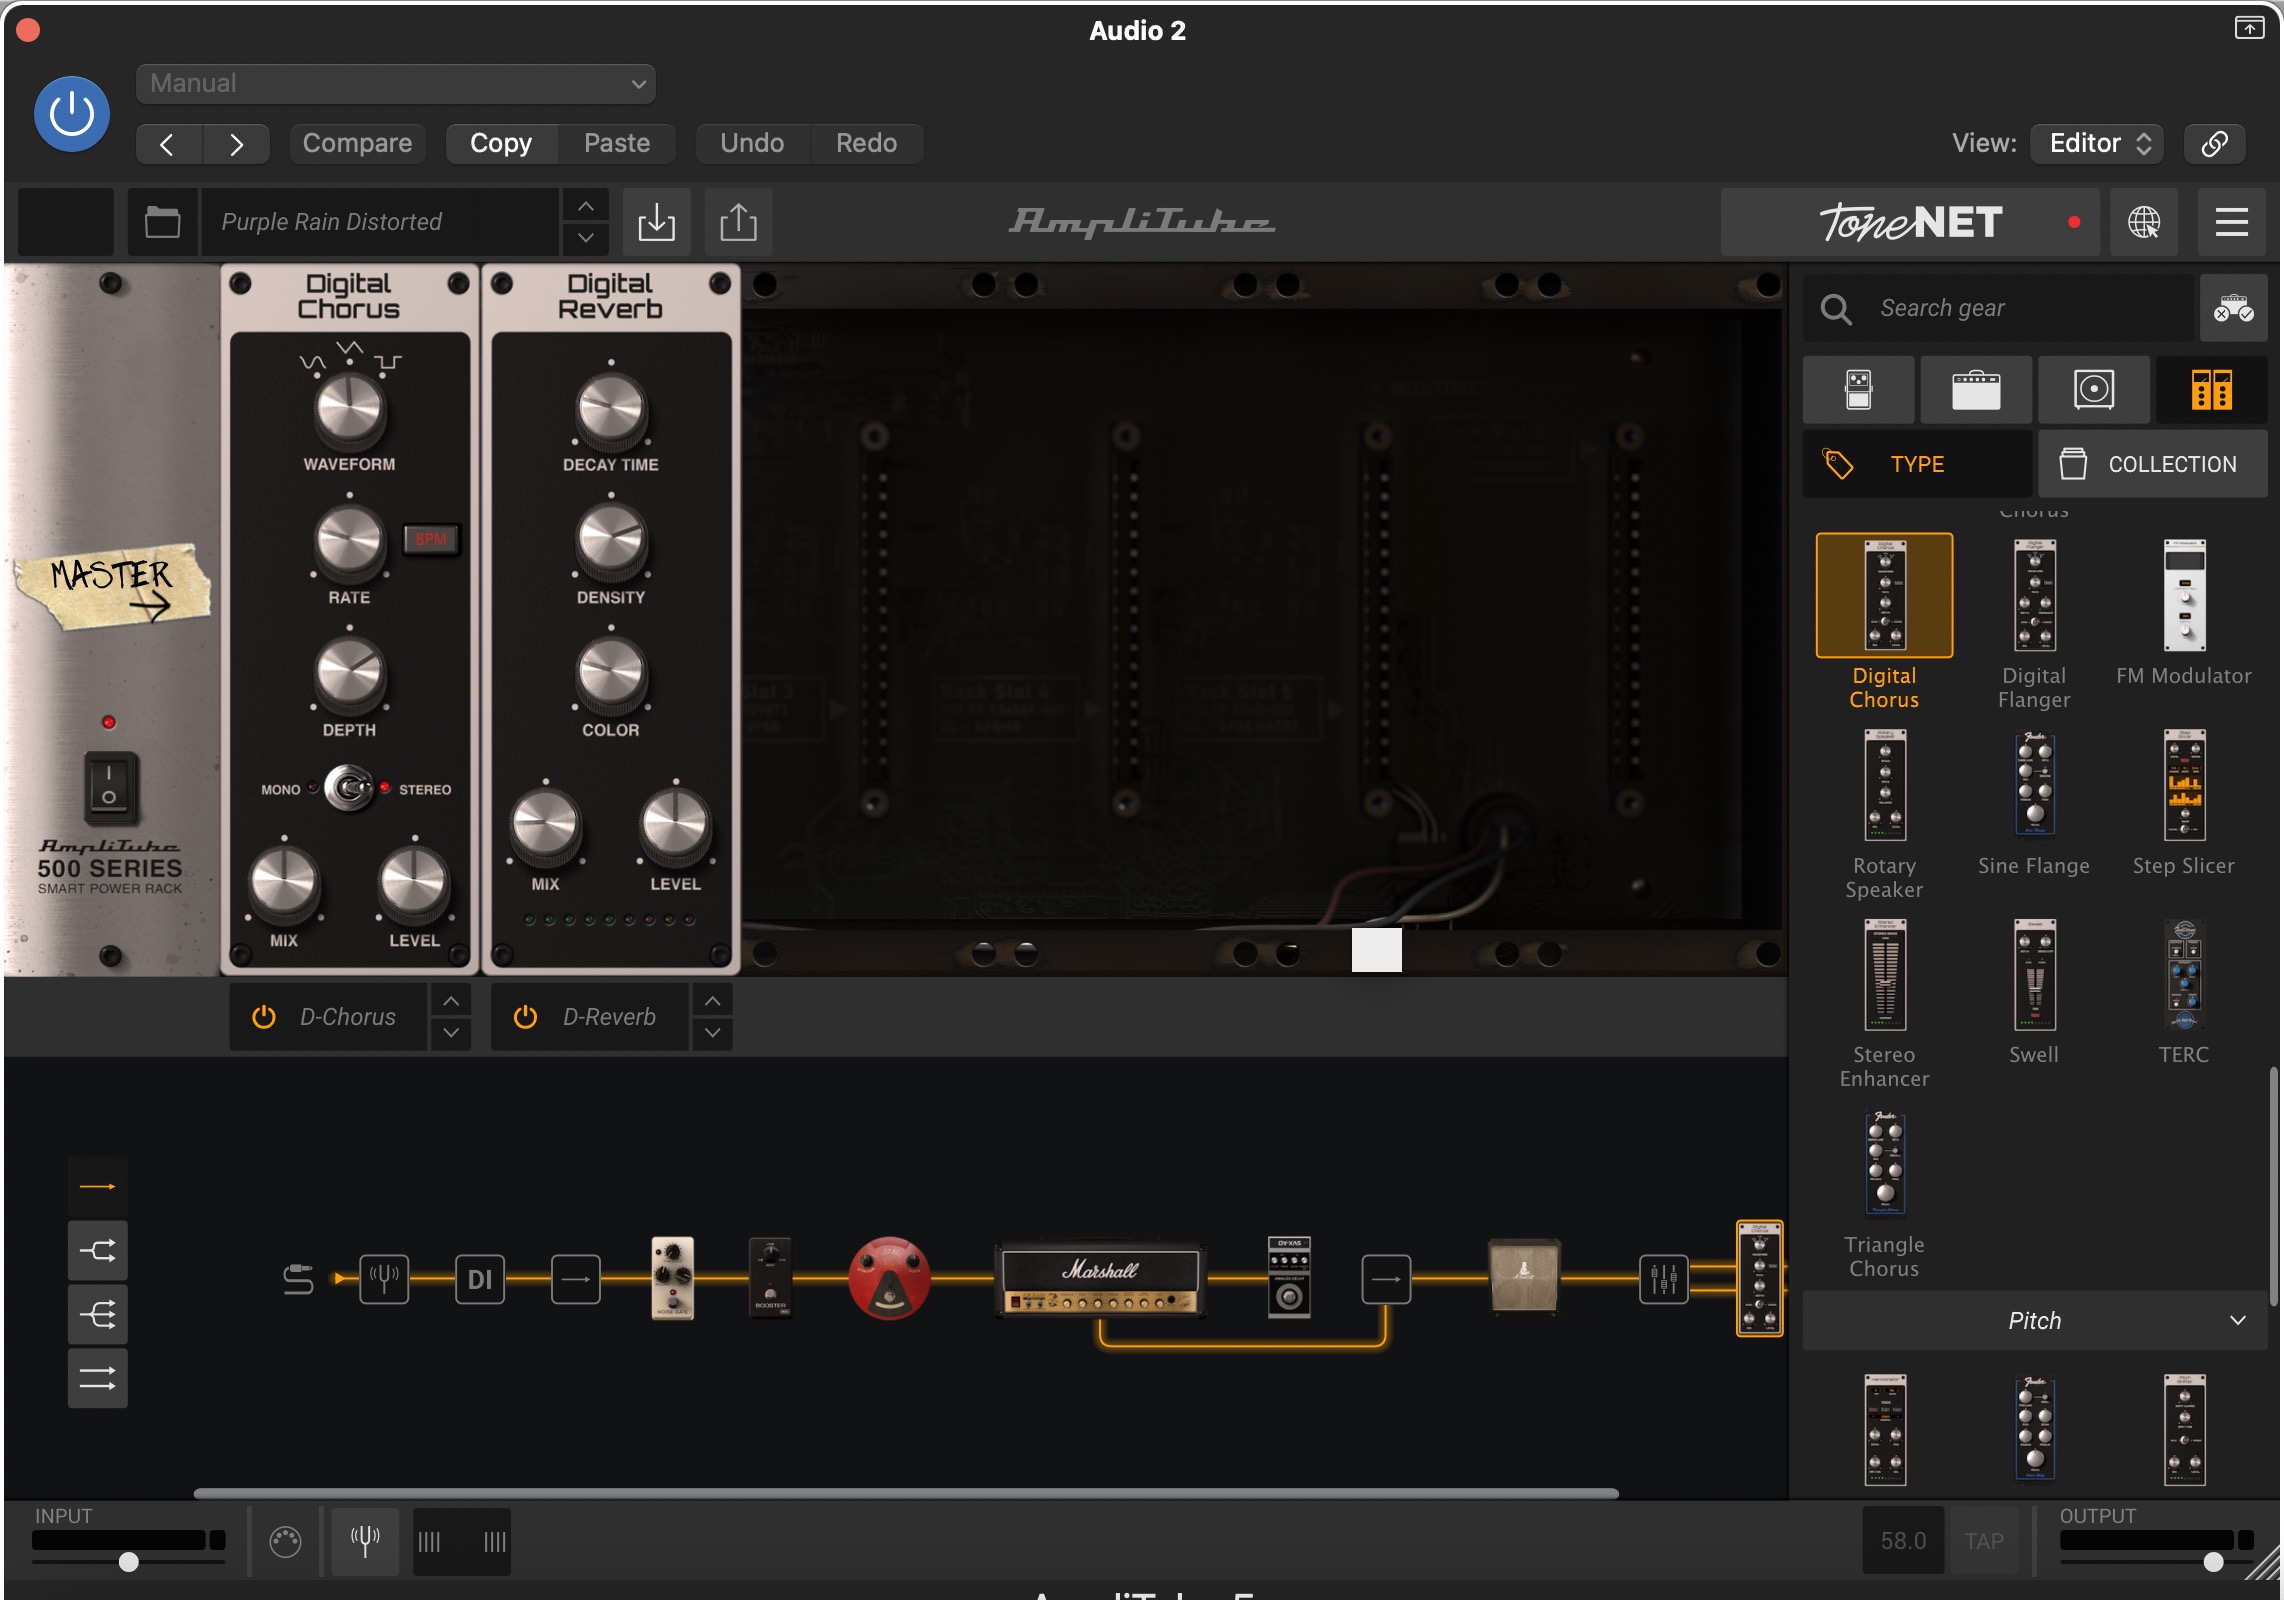Image resolution: width=2284 pixels, height=1600 pixels.
Task: Click the up chevron next to D-Chorus
Action: coord(451,1001)
